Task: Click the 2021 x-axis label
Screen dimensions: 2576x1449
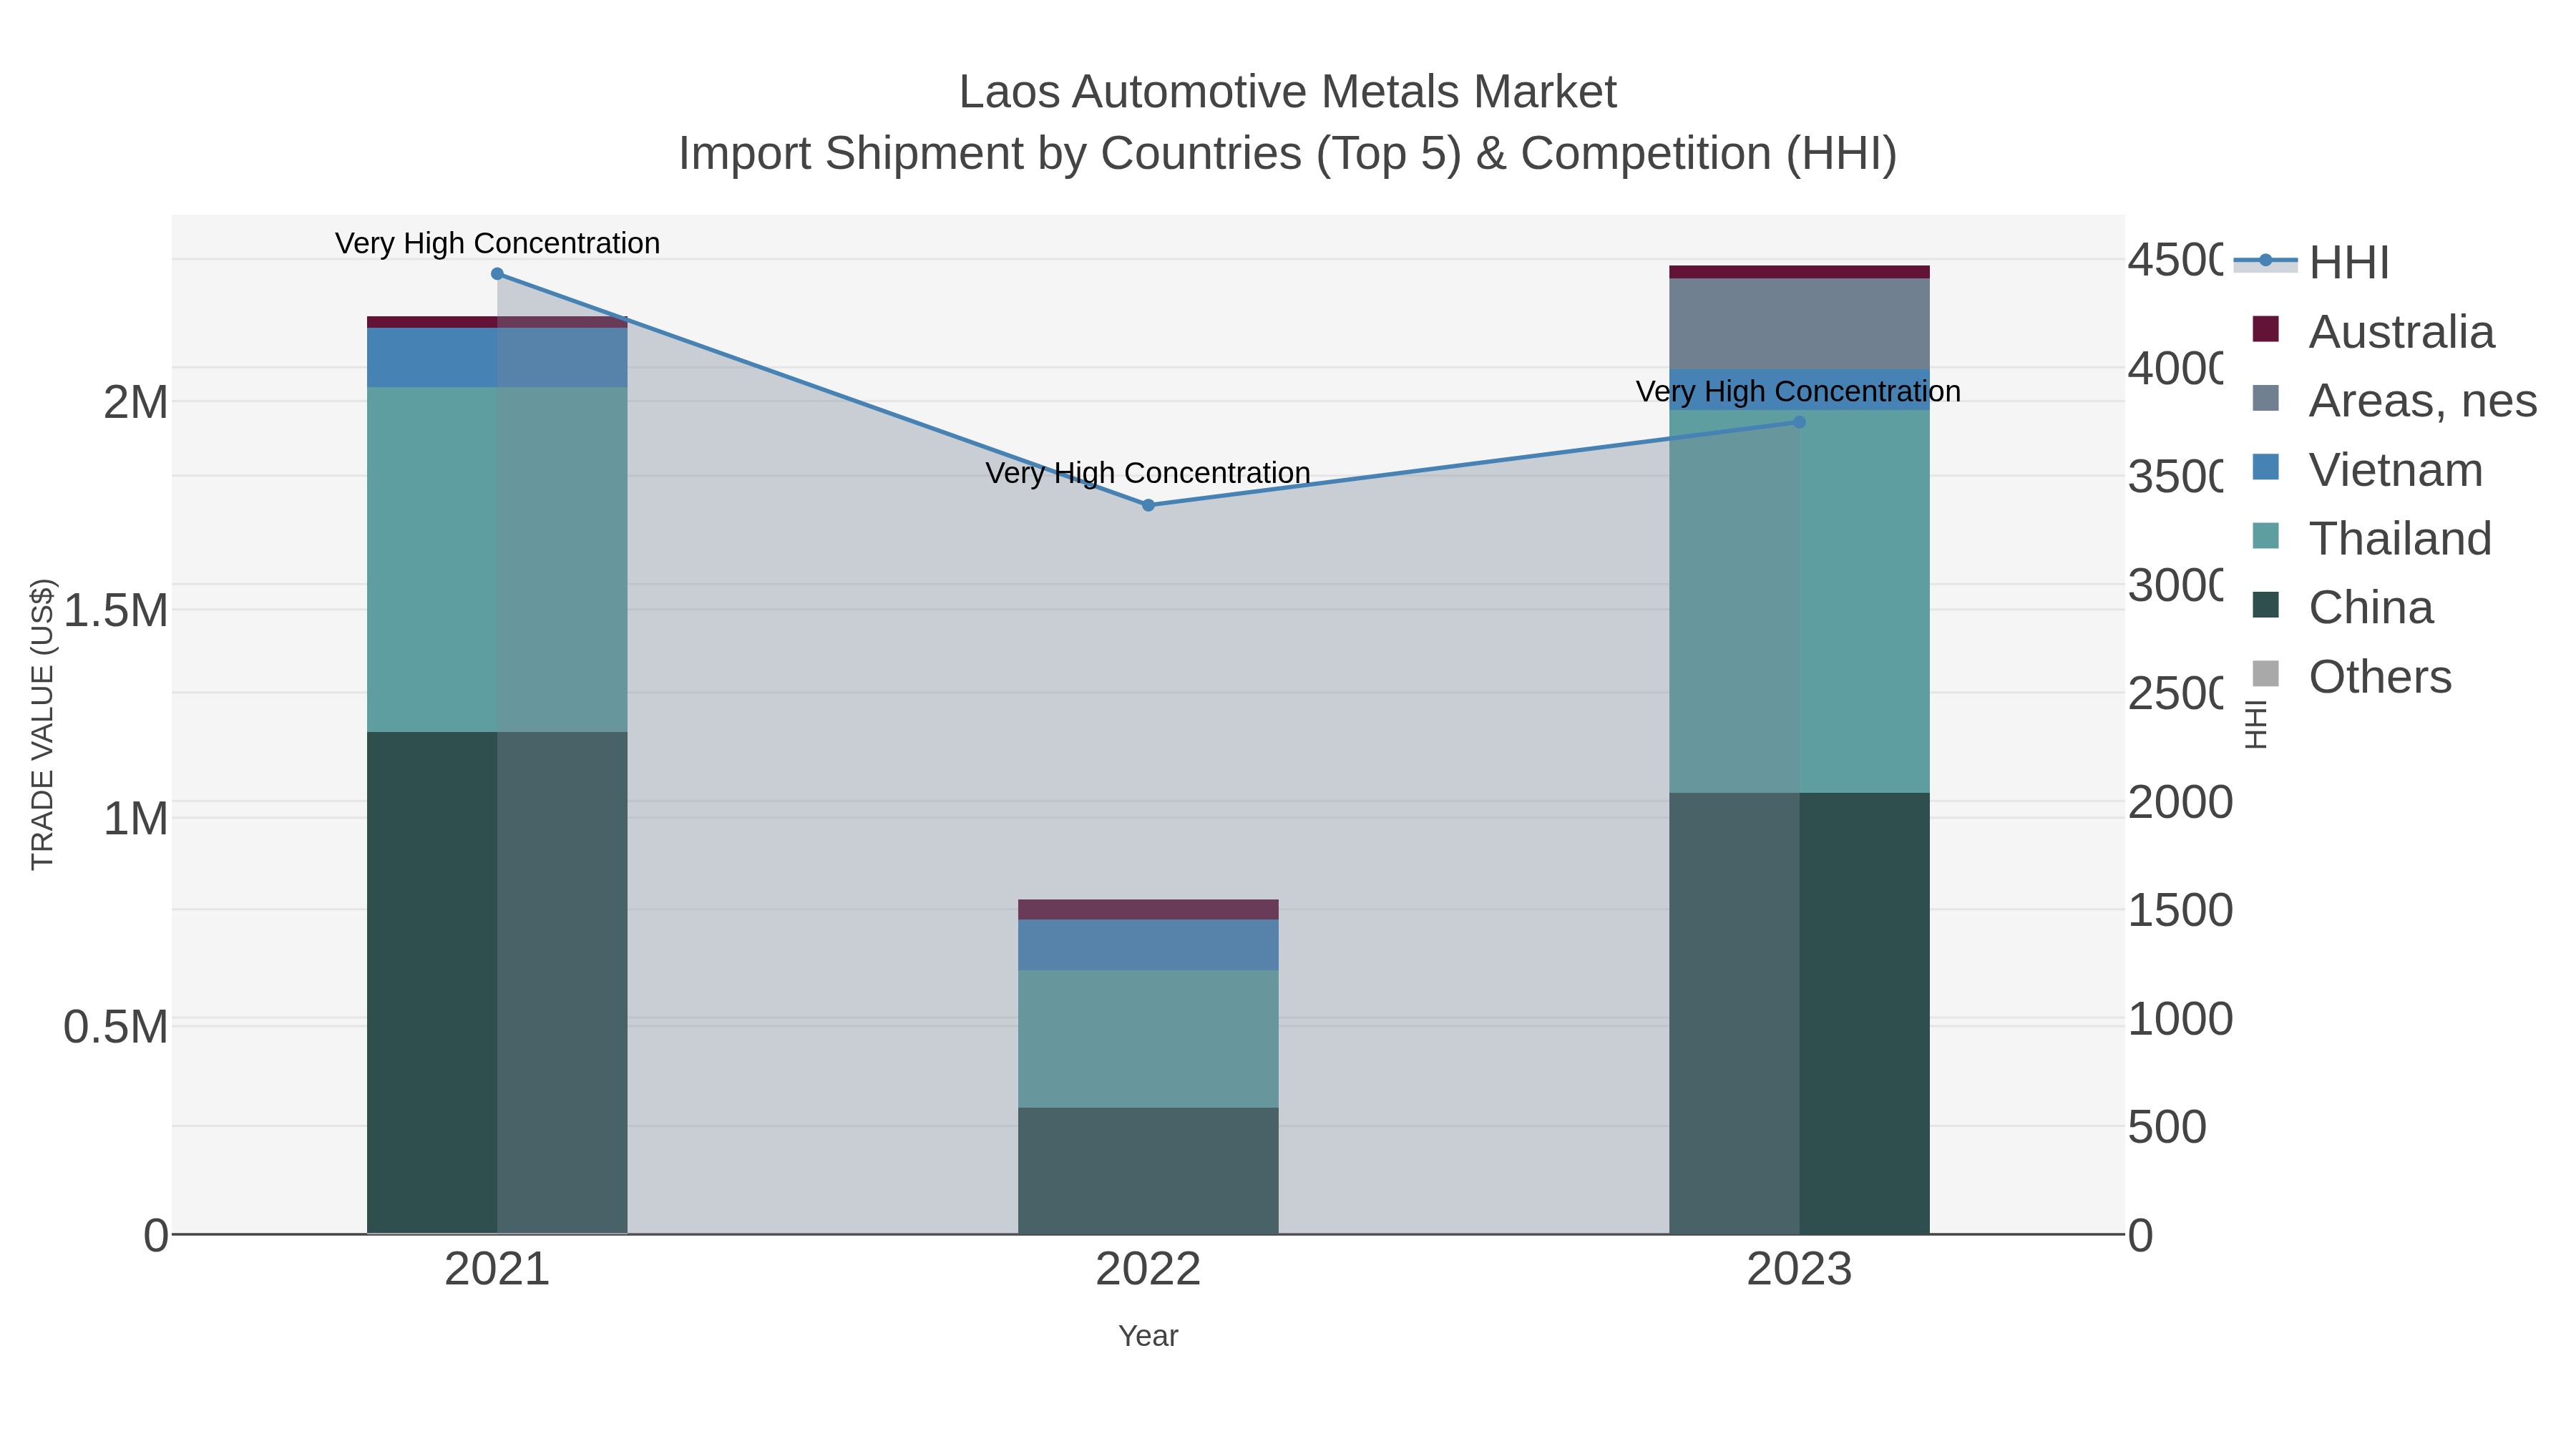Action: [497, 1270]
